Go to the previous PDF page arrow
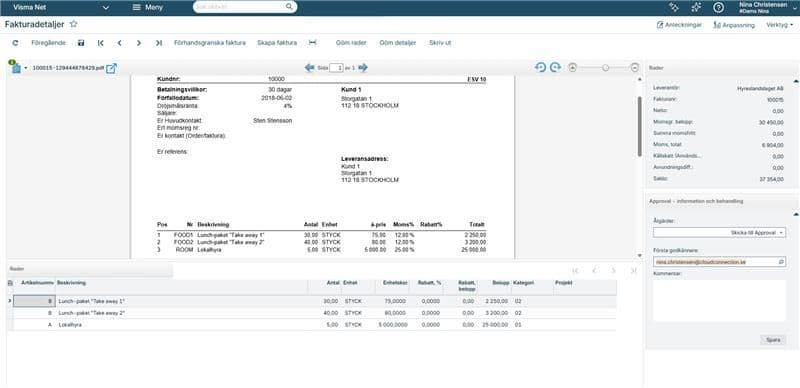This screenshot has width=800, height=388. tap(309, 67)
